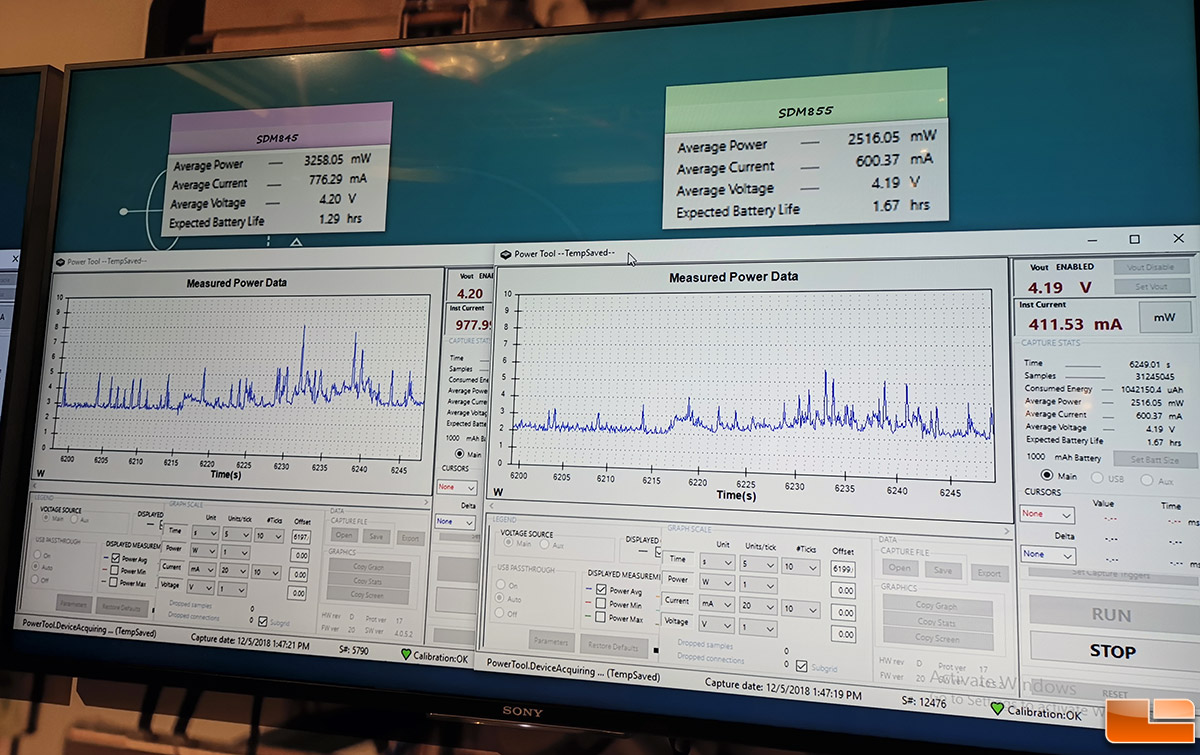Select the USB radio option under capture stats
The image size is (1200, 755).
[x=1097, y=478]
